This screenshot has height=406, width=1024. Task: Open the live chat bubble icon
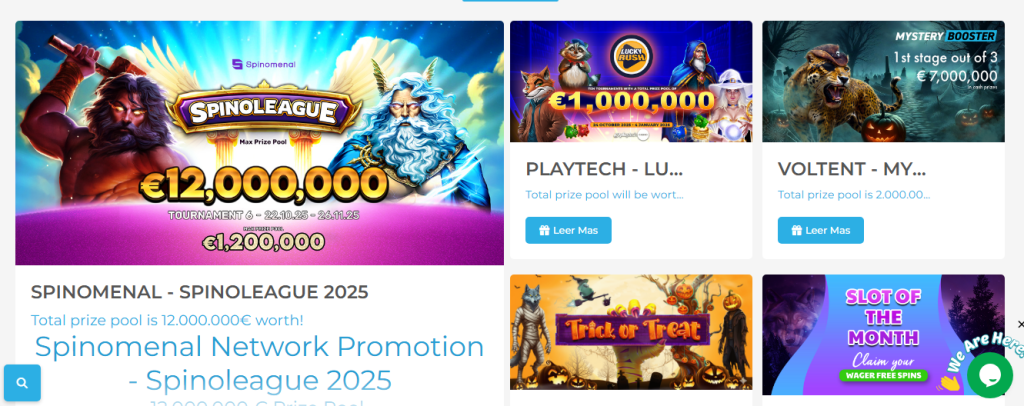pos(990,375)
